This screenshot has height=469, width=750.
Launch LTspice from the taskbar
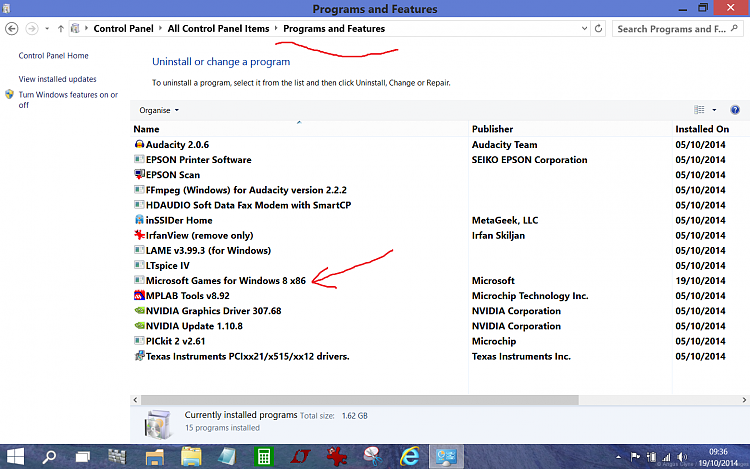click(300, 457)
